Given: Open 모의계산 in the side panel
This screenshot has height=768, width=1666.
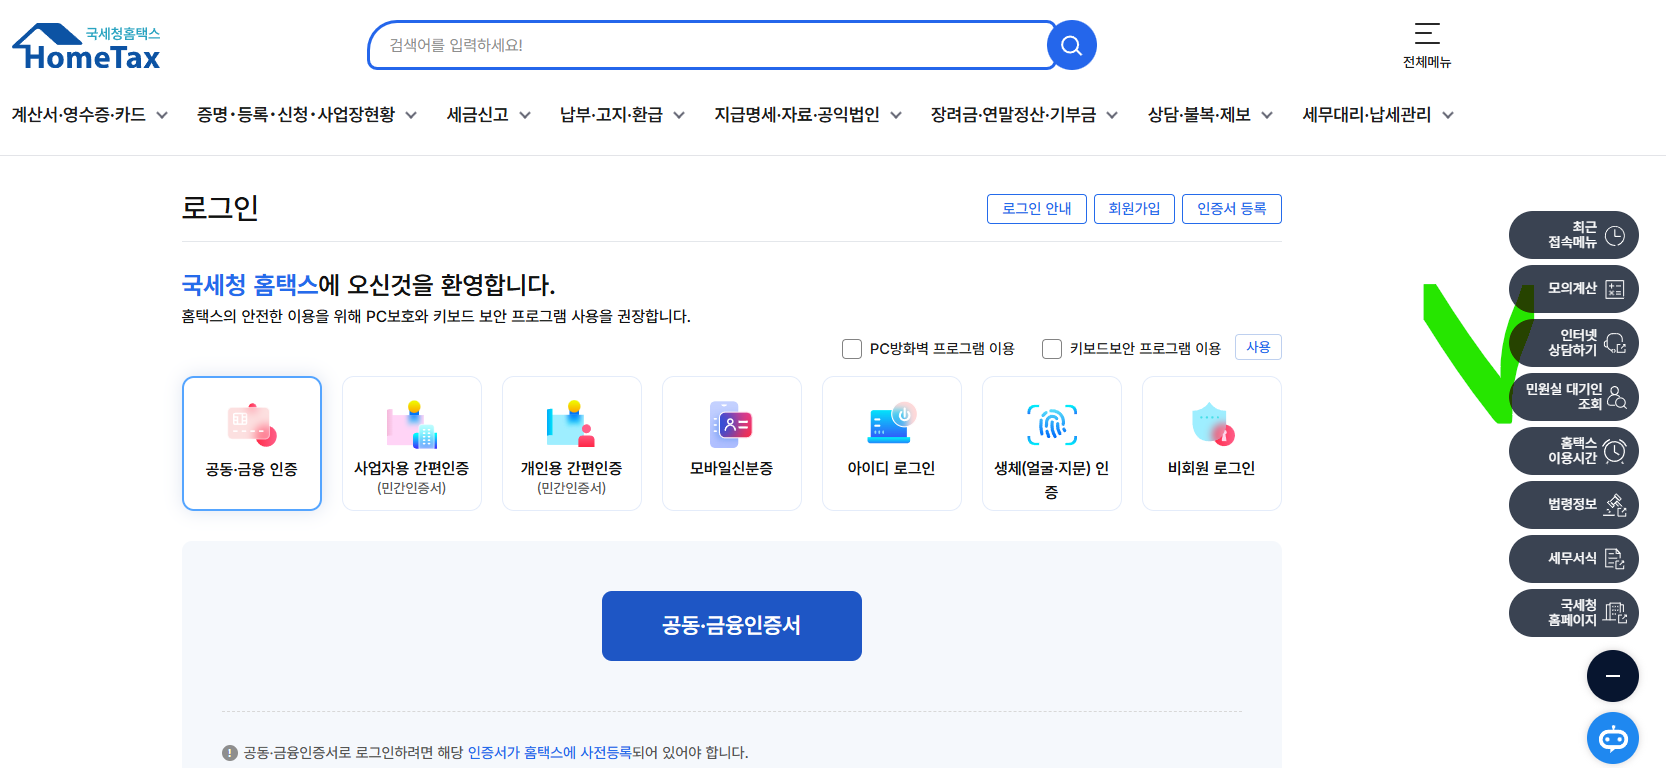Looking at the screenshot, I should pyautogui.click(x=1574, y=289).
